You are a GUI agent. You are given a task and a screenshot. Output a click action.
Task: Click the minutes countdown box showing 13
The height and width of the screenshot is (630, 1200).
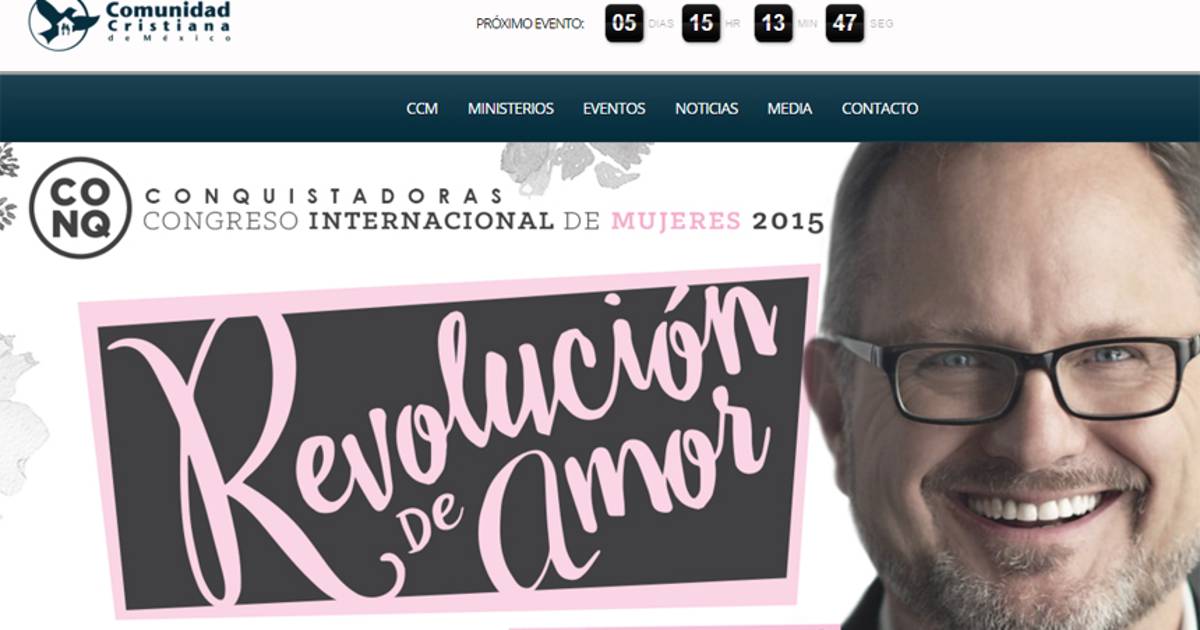(773, 23)
